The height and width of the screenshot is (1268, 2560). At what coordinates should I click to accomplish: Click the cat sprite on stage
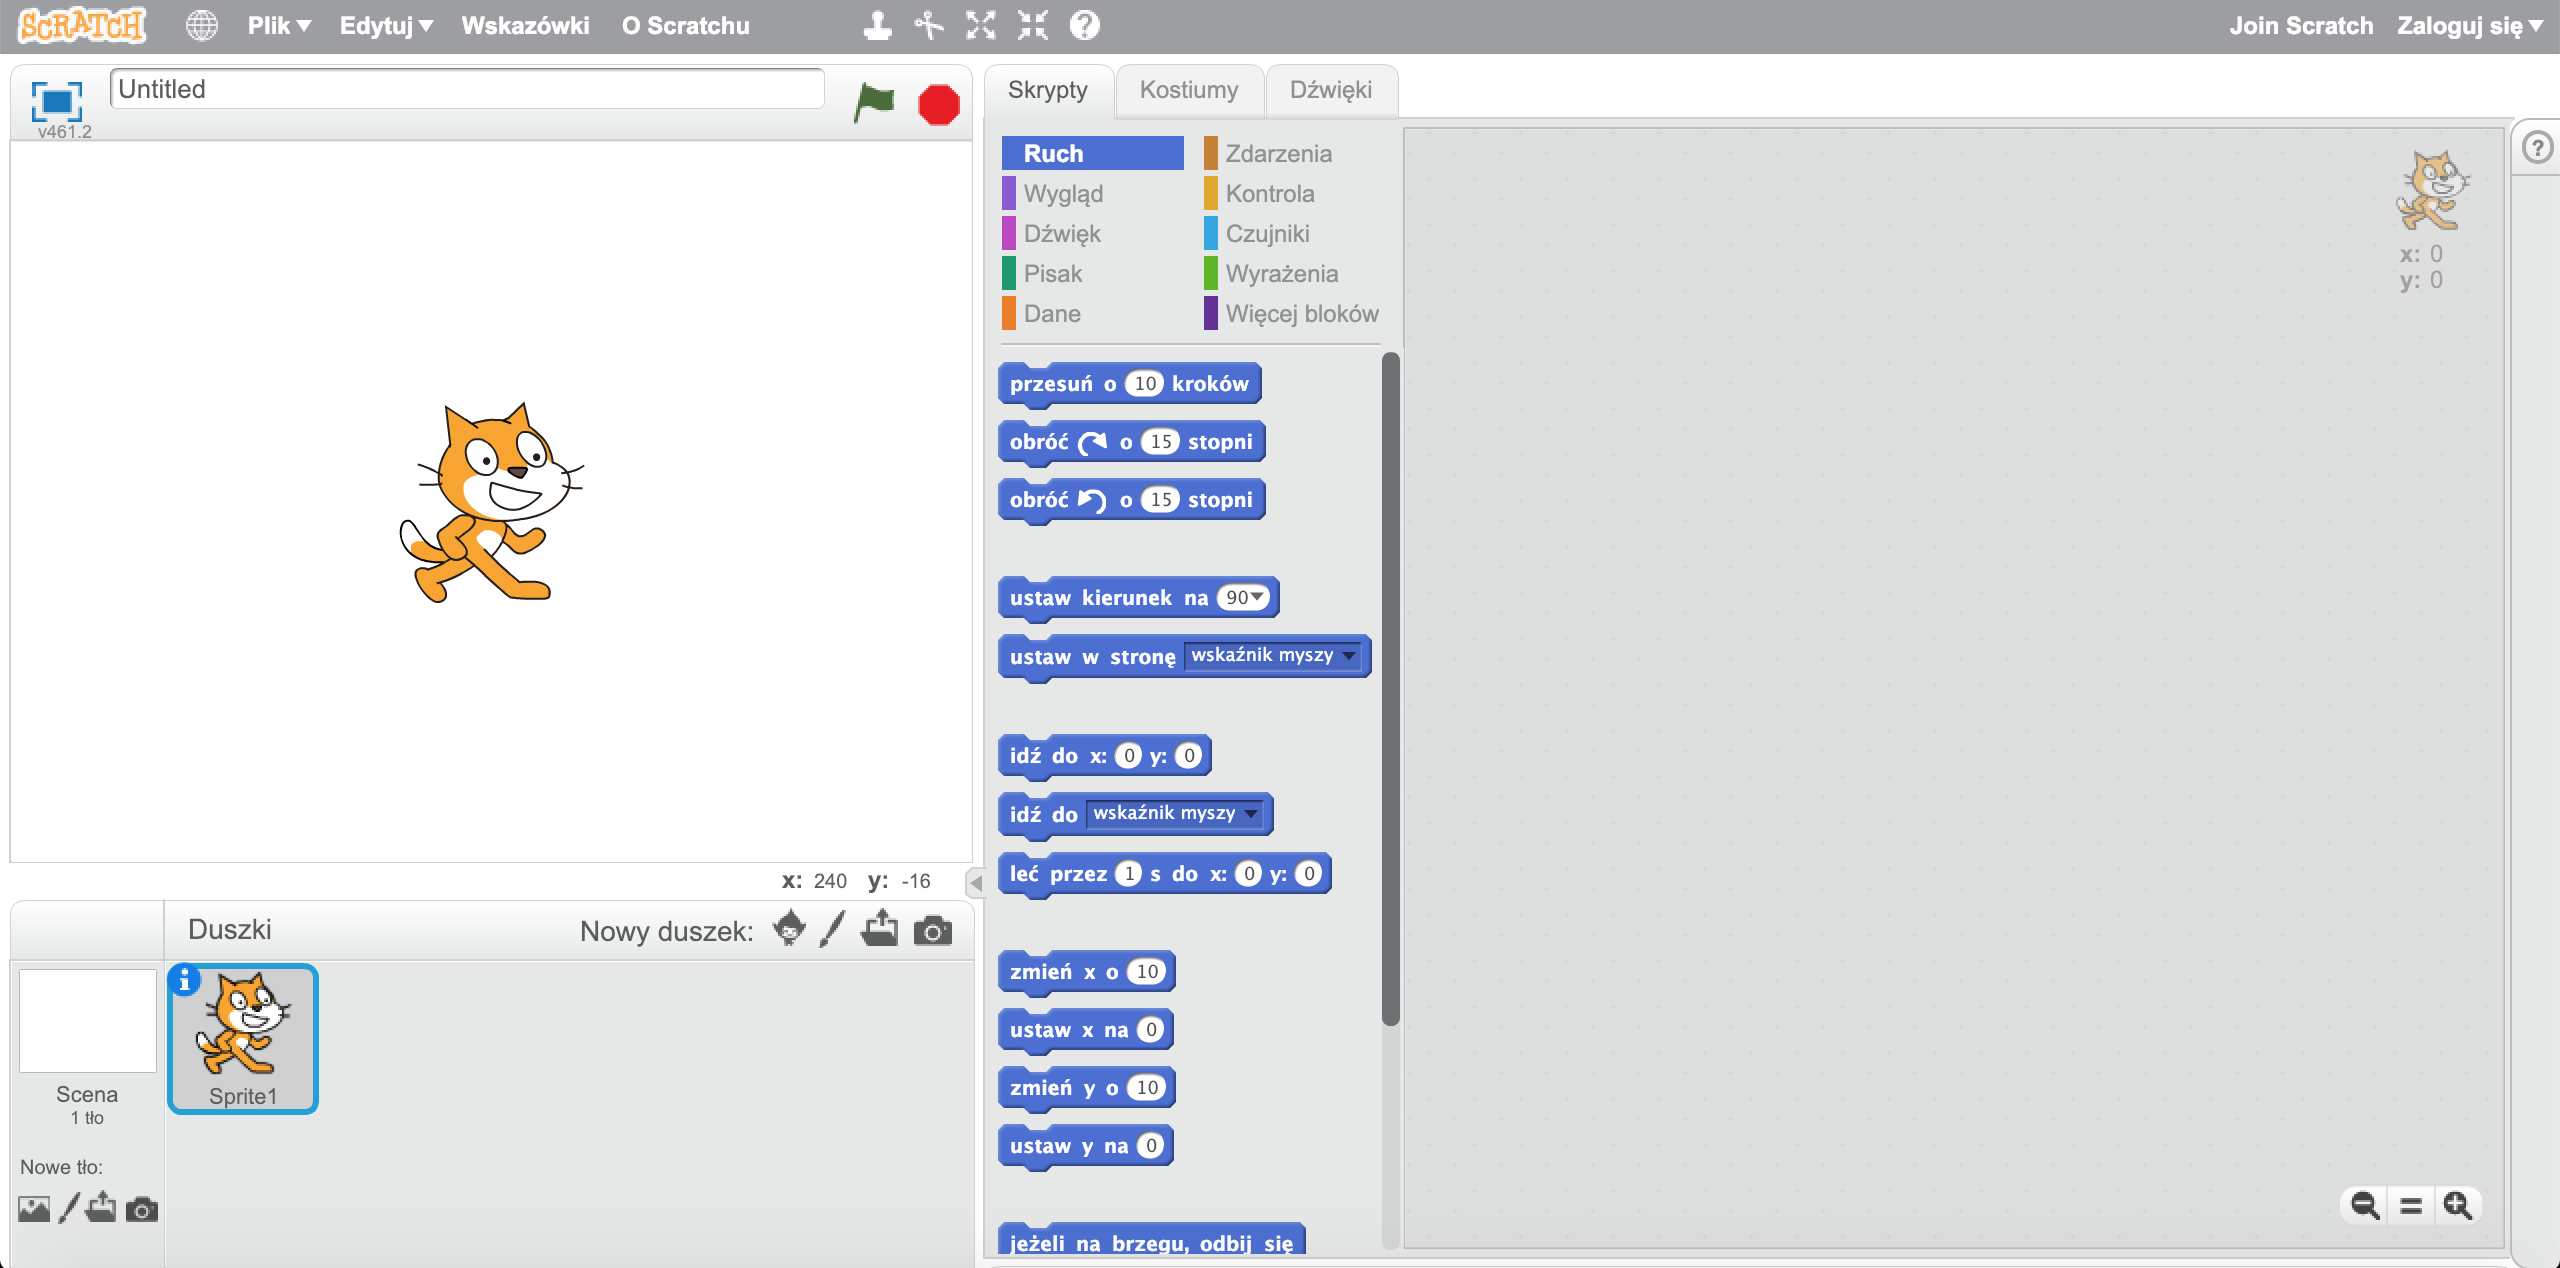(491, 503)
